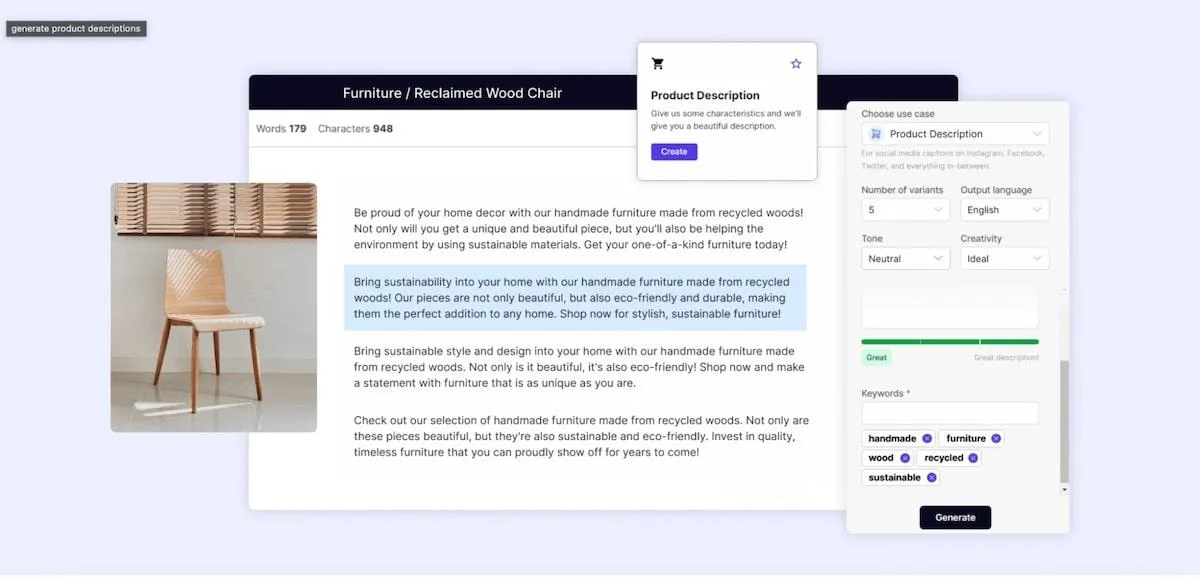The image size is (1200, 577).
Task: Remove the handmade keyword tag
Action: point(927,439)
